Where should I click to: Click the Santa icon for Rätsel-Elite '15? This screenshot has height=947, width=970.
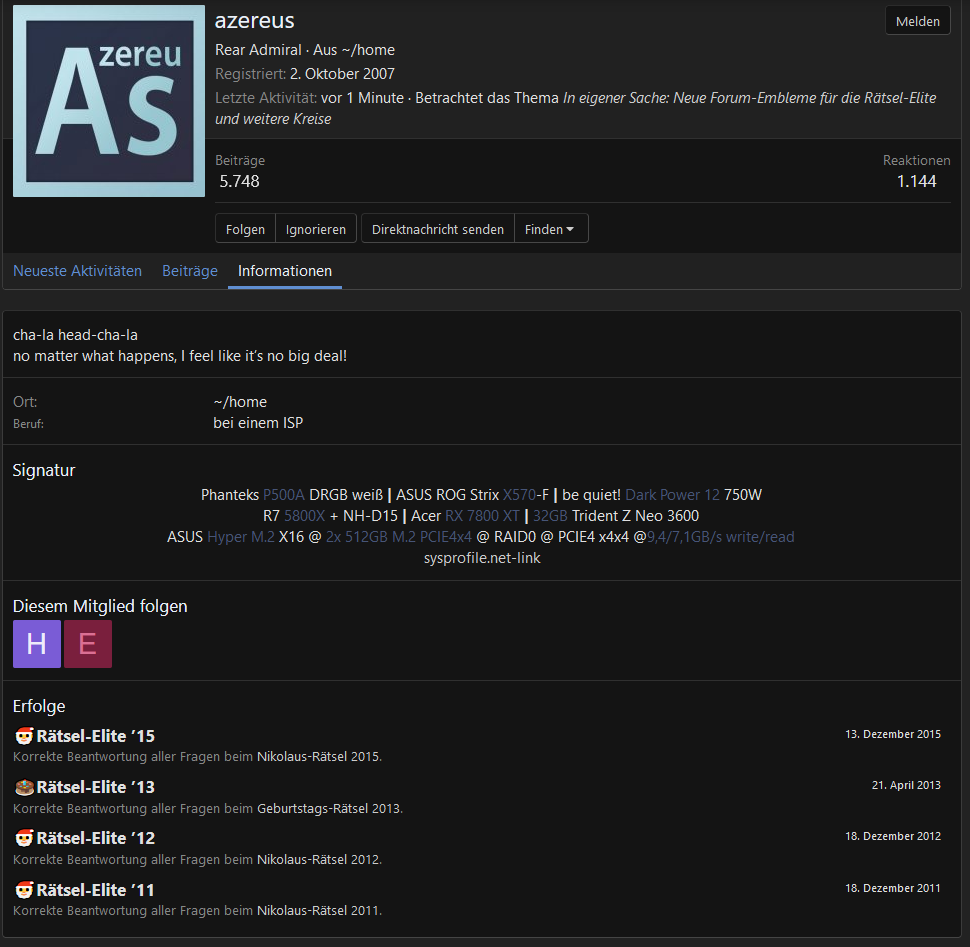click(24, 736)
